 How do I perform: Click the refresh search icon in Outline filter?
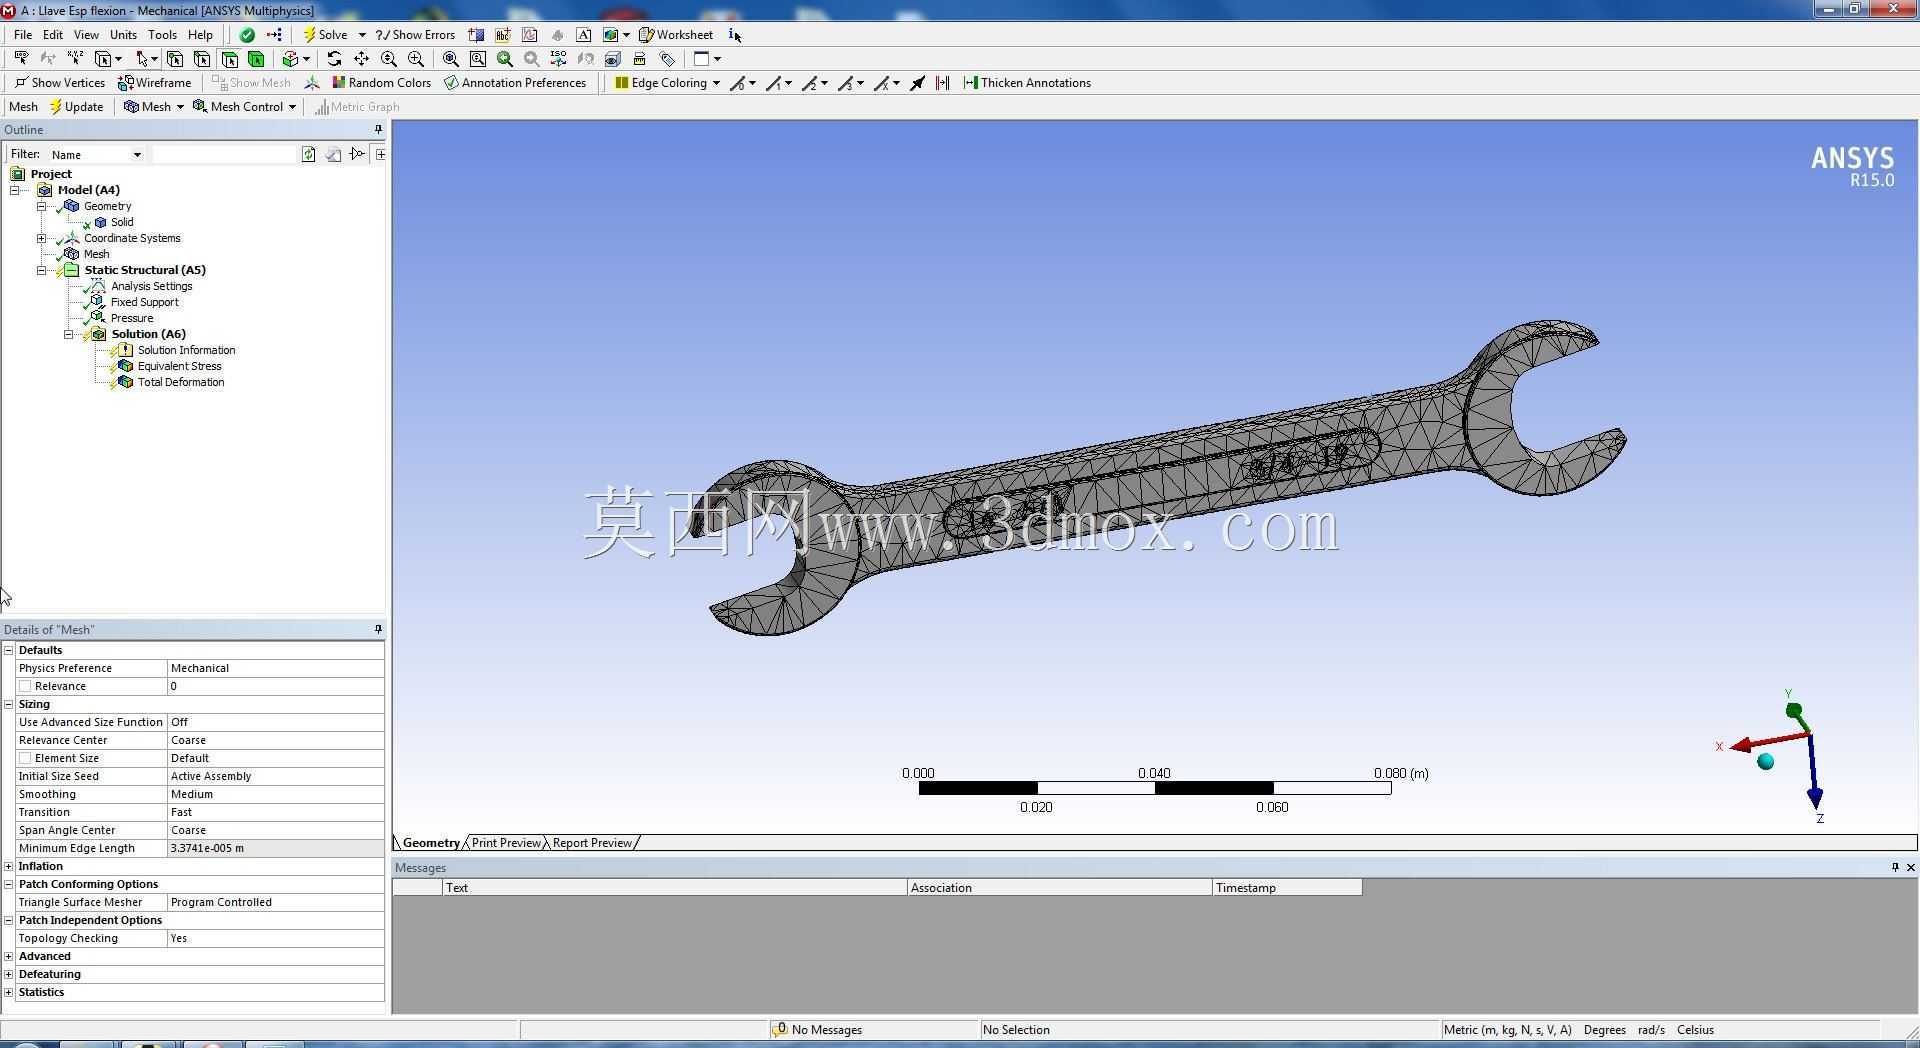[x=309, y=154]
